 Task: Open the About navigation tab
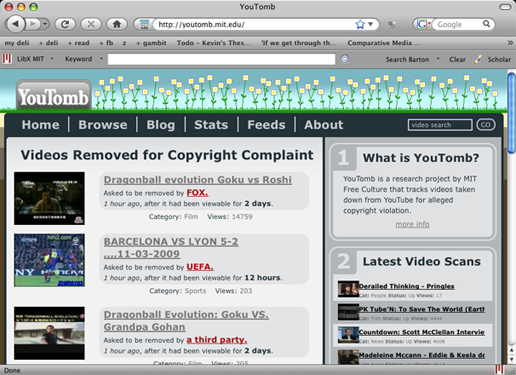click(x=323, y=125)
